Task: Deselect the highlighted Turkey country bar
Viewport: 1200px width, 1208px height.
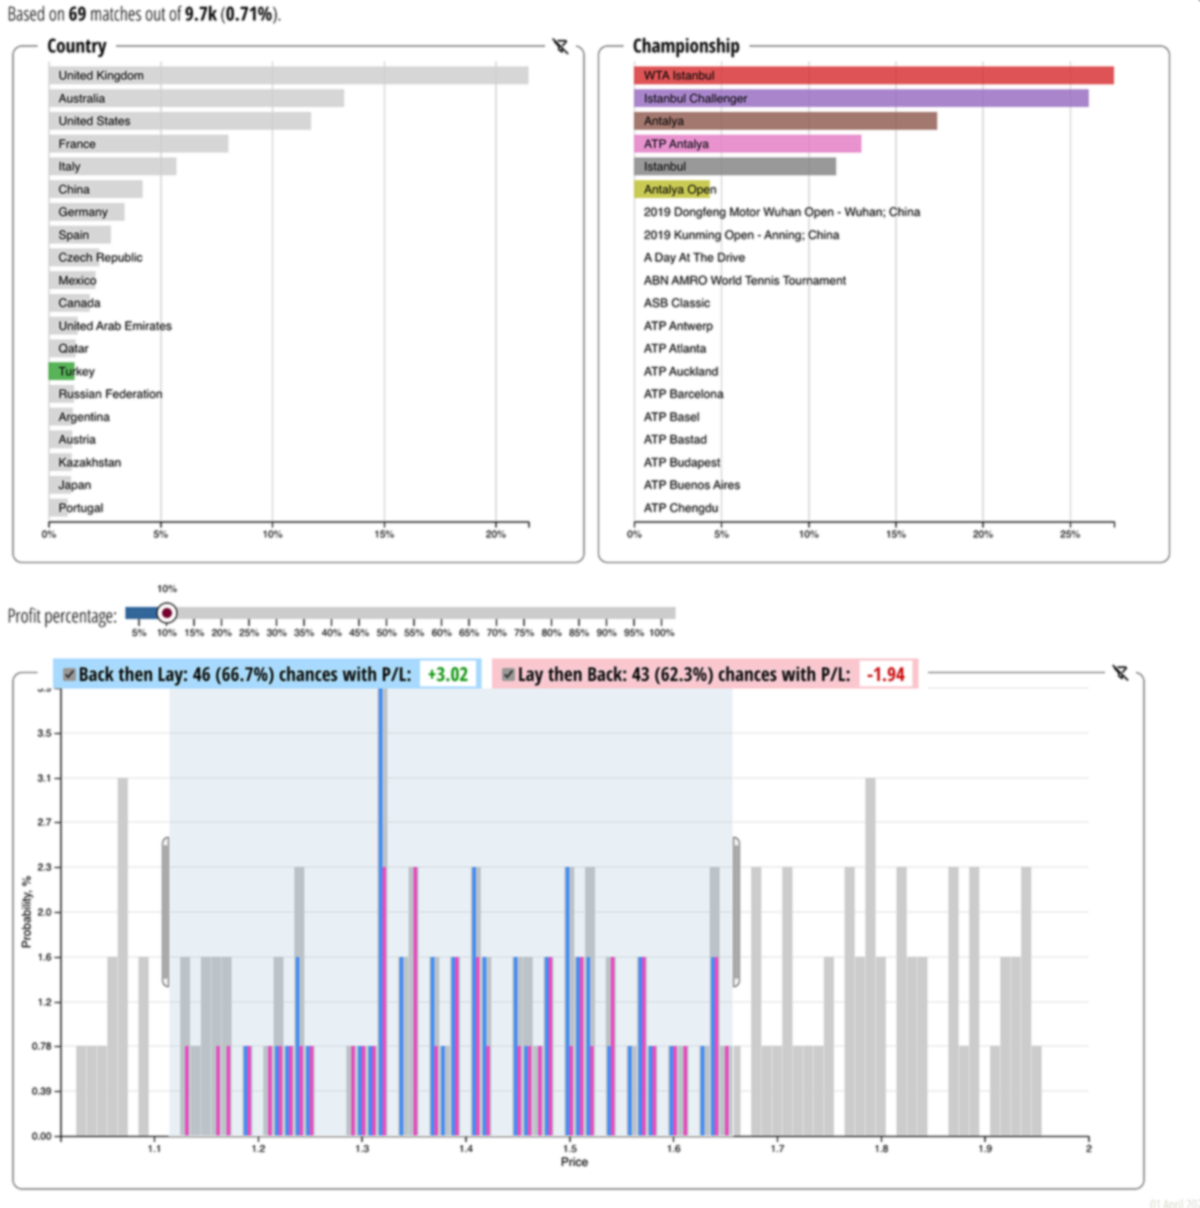Action: [62, 372]
